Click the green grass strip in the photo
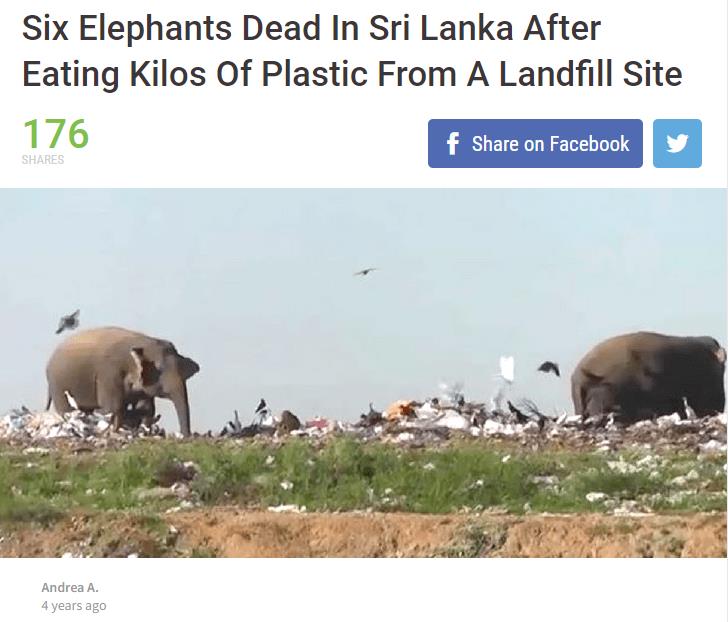 364,474
